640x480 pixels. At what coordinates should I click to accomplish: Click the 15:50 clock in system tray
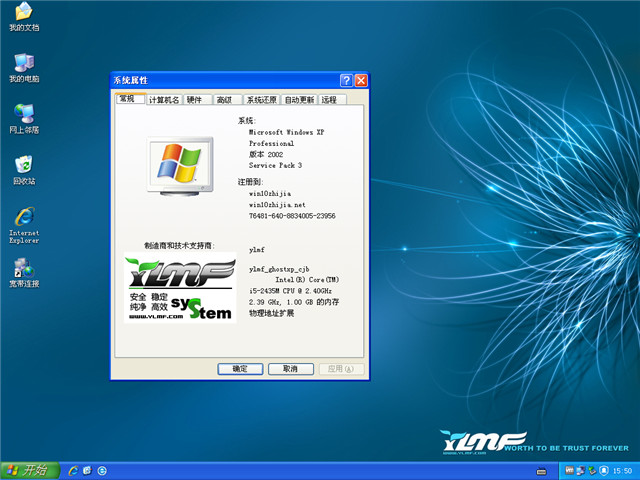tap(622, 471)
